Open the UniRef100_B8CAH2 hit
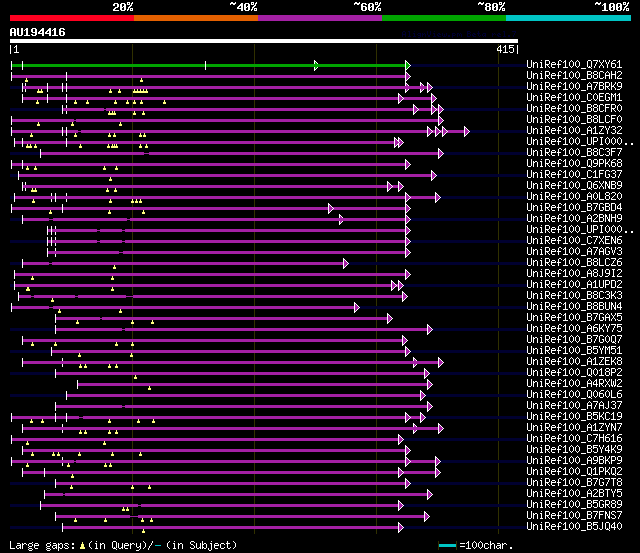 574,75
